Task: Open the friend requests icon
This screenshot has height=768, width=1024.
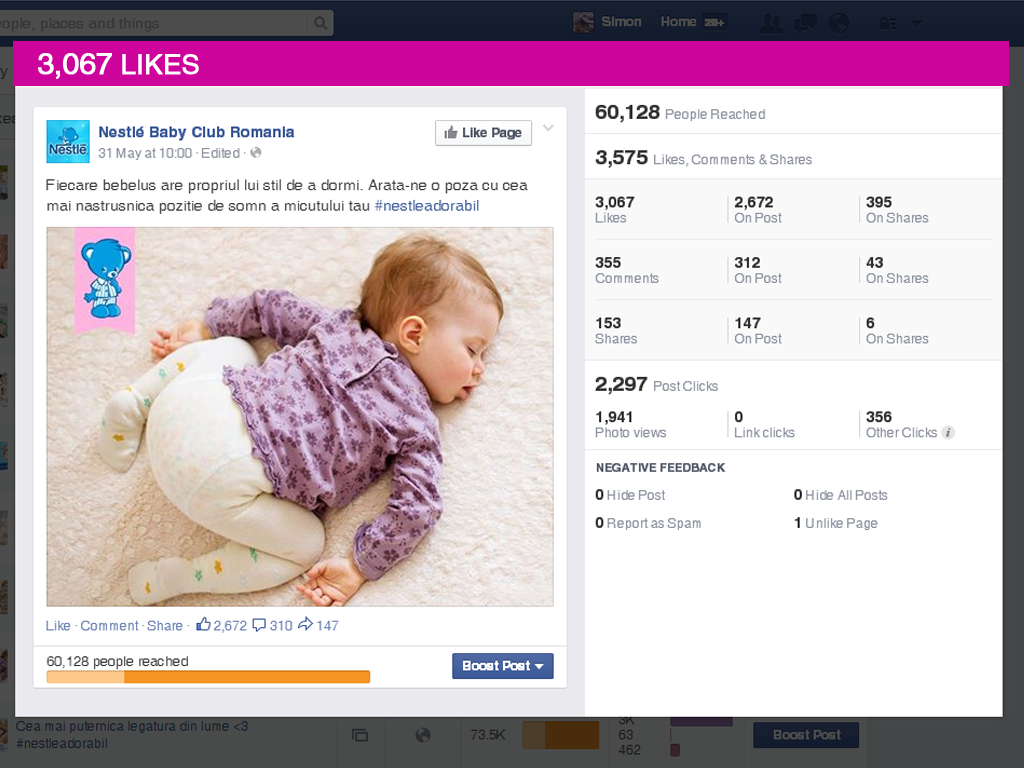Action: tap(771, 24)
